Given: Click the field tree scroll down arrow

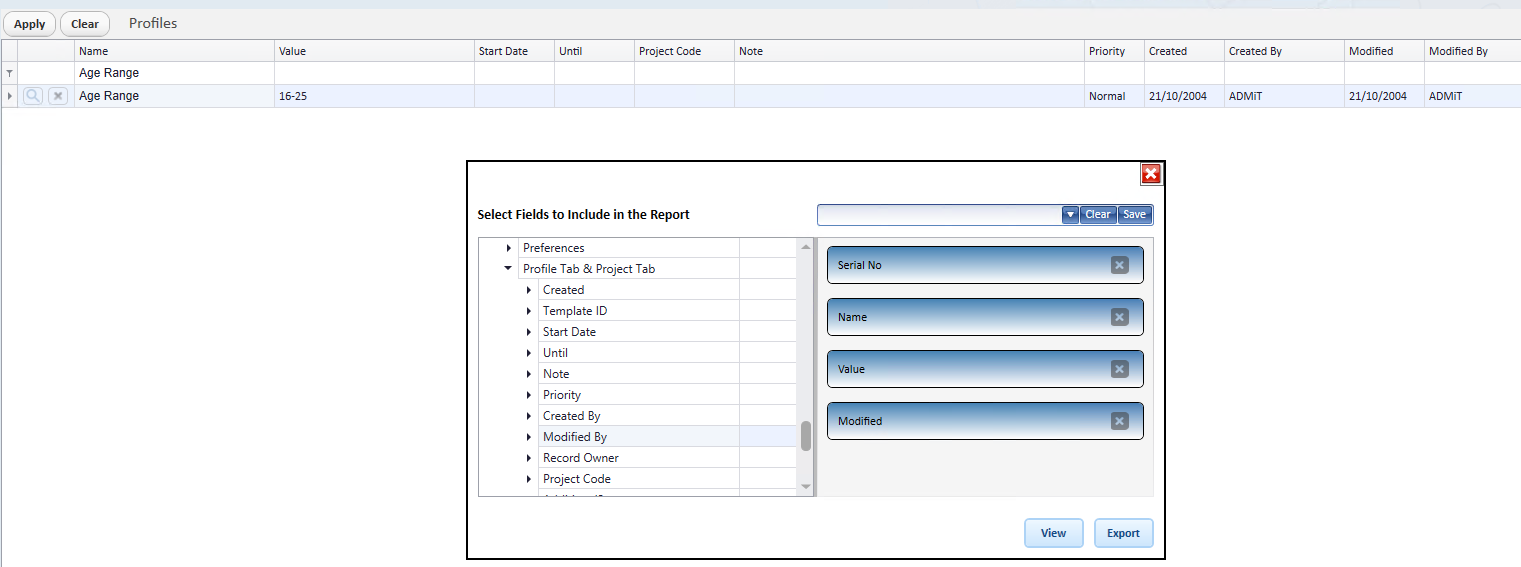Looking at the screenshot, I should click(806, 487).
